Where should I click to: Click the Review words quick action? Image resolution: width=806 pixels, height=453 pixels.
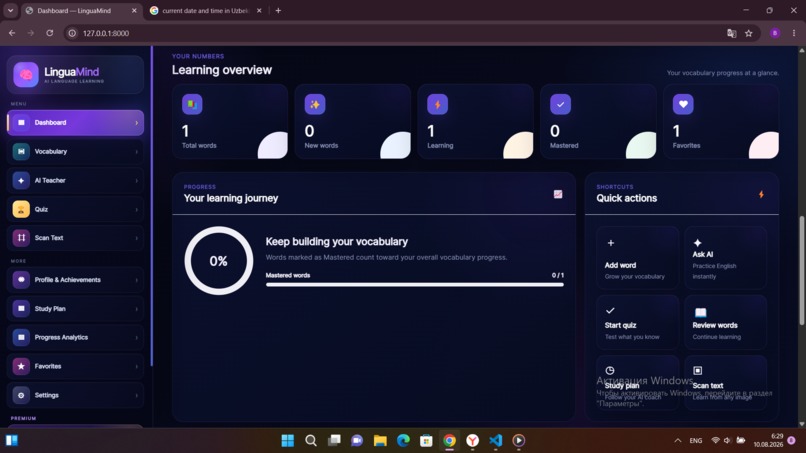(725, 322)
